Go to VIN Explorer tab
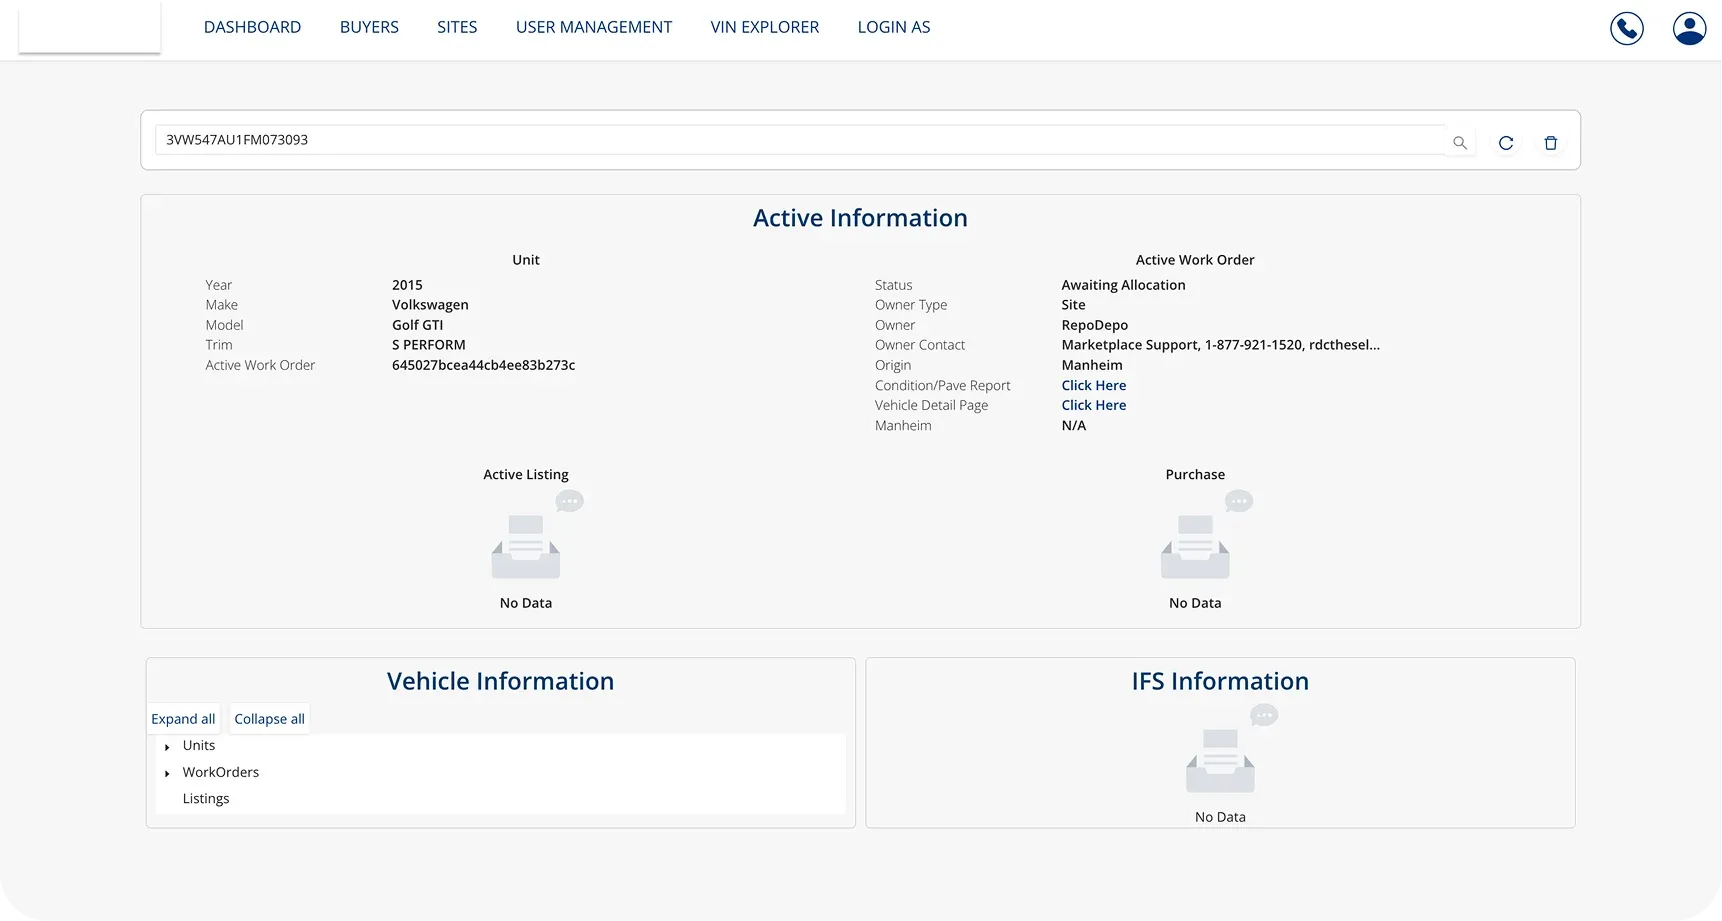 764,27
